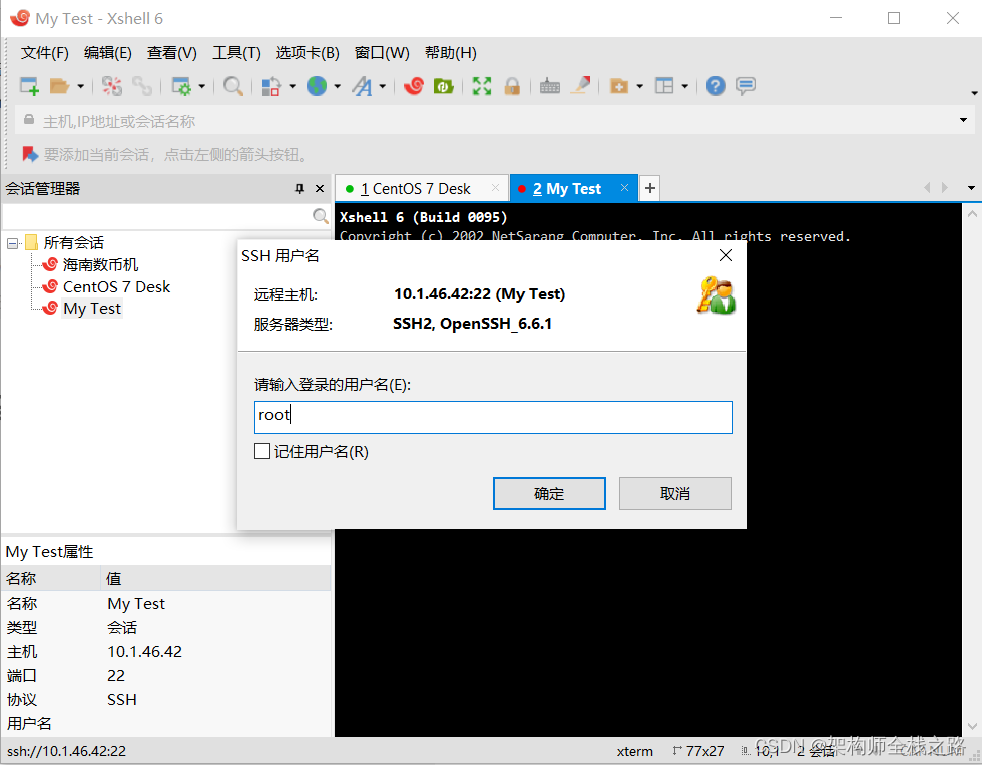Click the username input field containing root

click(x=493, y=416)
